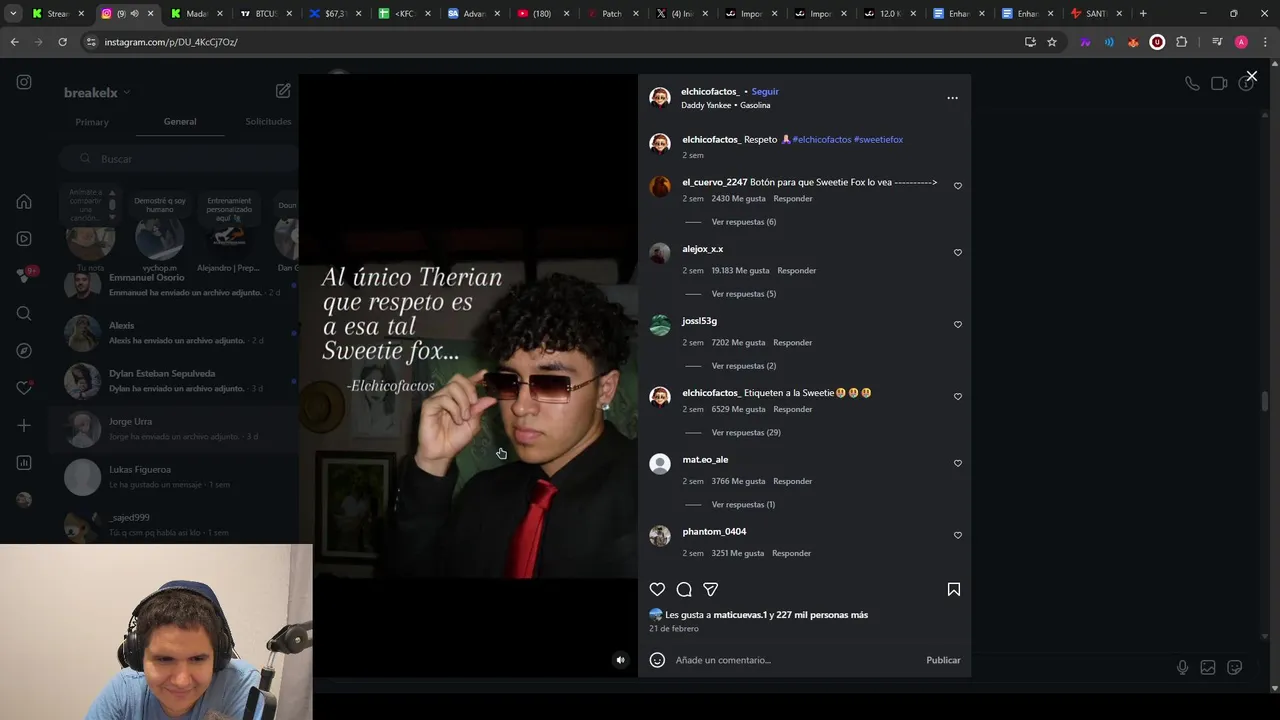Switch to the BTCUSD browser tab
1280x720 pixels.
[x=266, y=14]
